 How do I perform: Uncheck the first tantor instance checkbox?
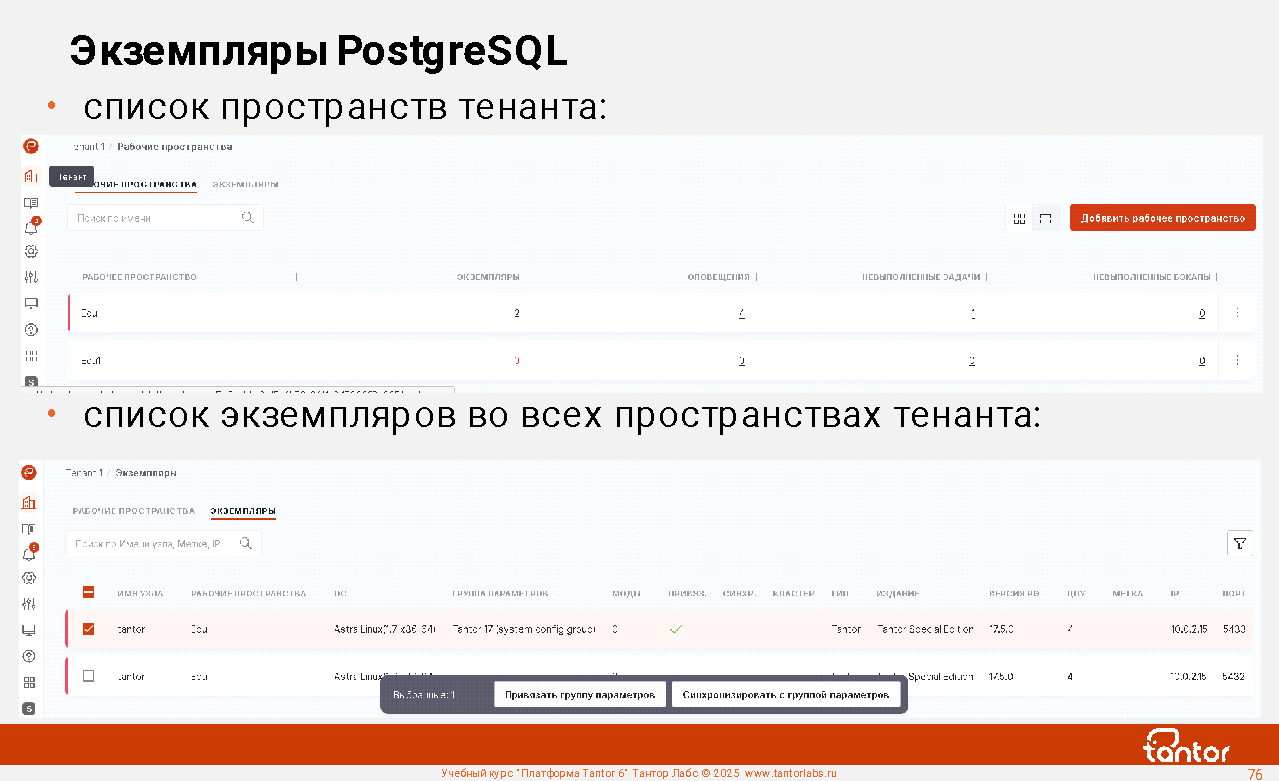(x=88, y=629)
